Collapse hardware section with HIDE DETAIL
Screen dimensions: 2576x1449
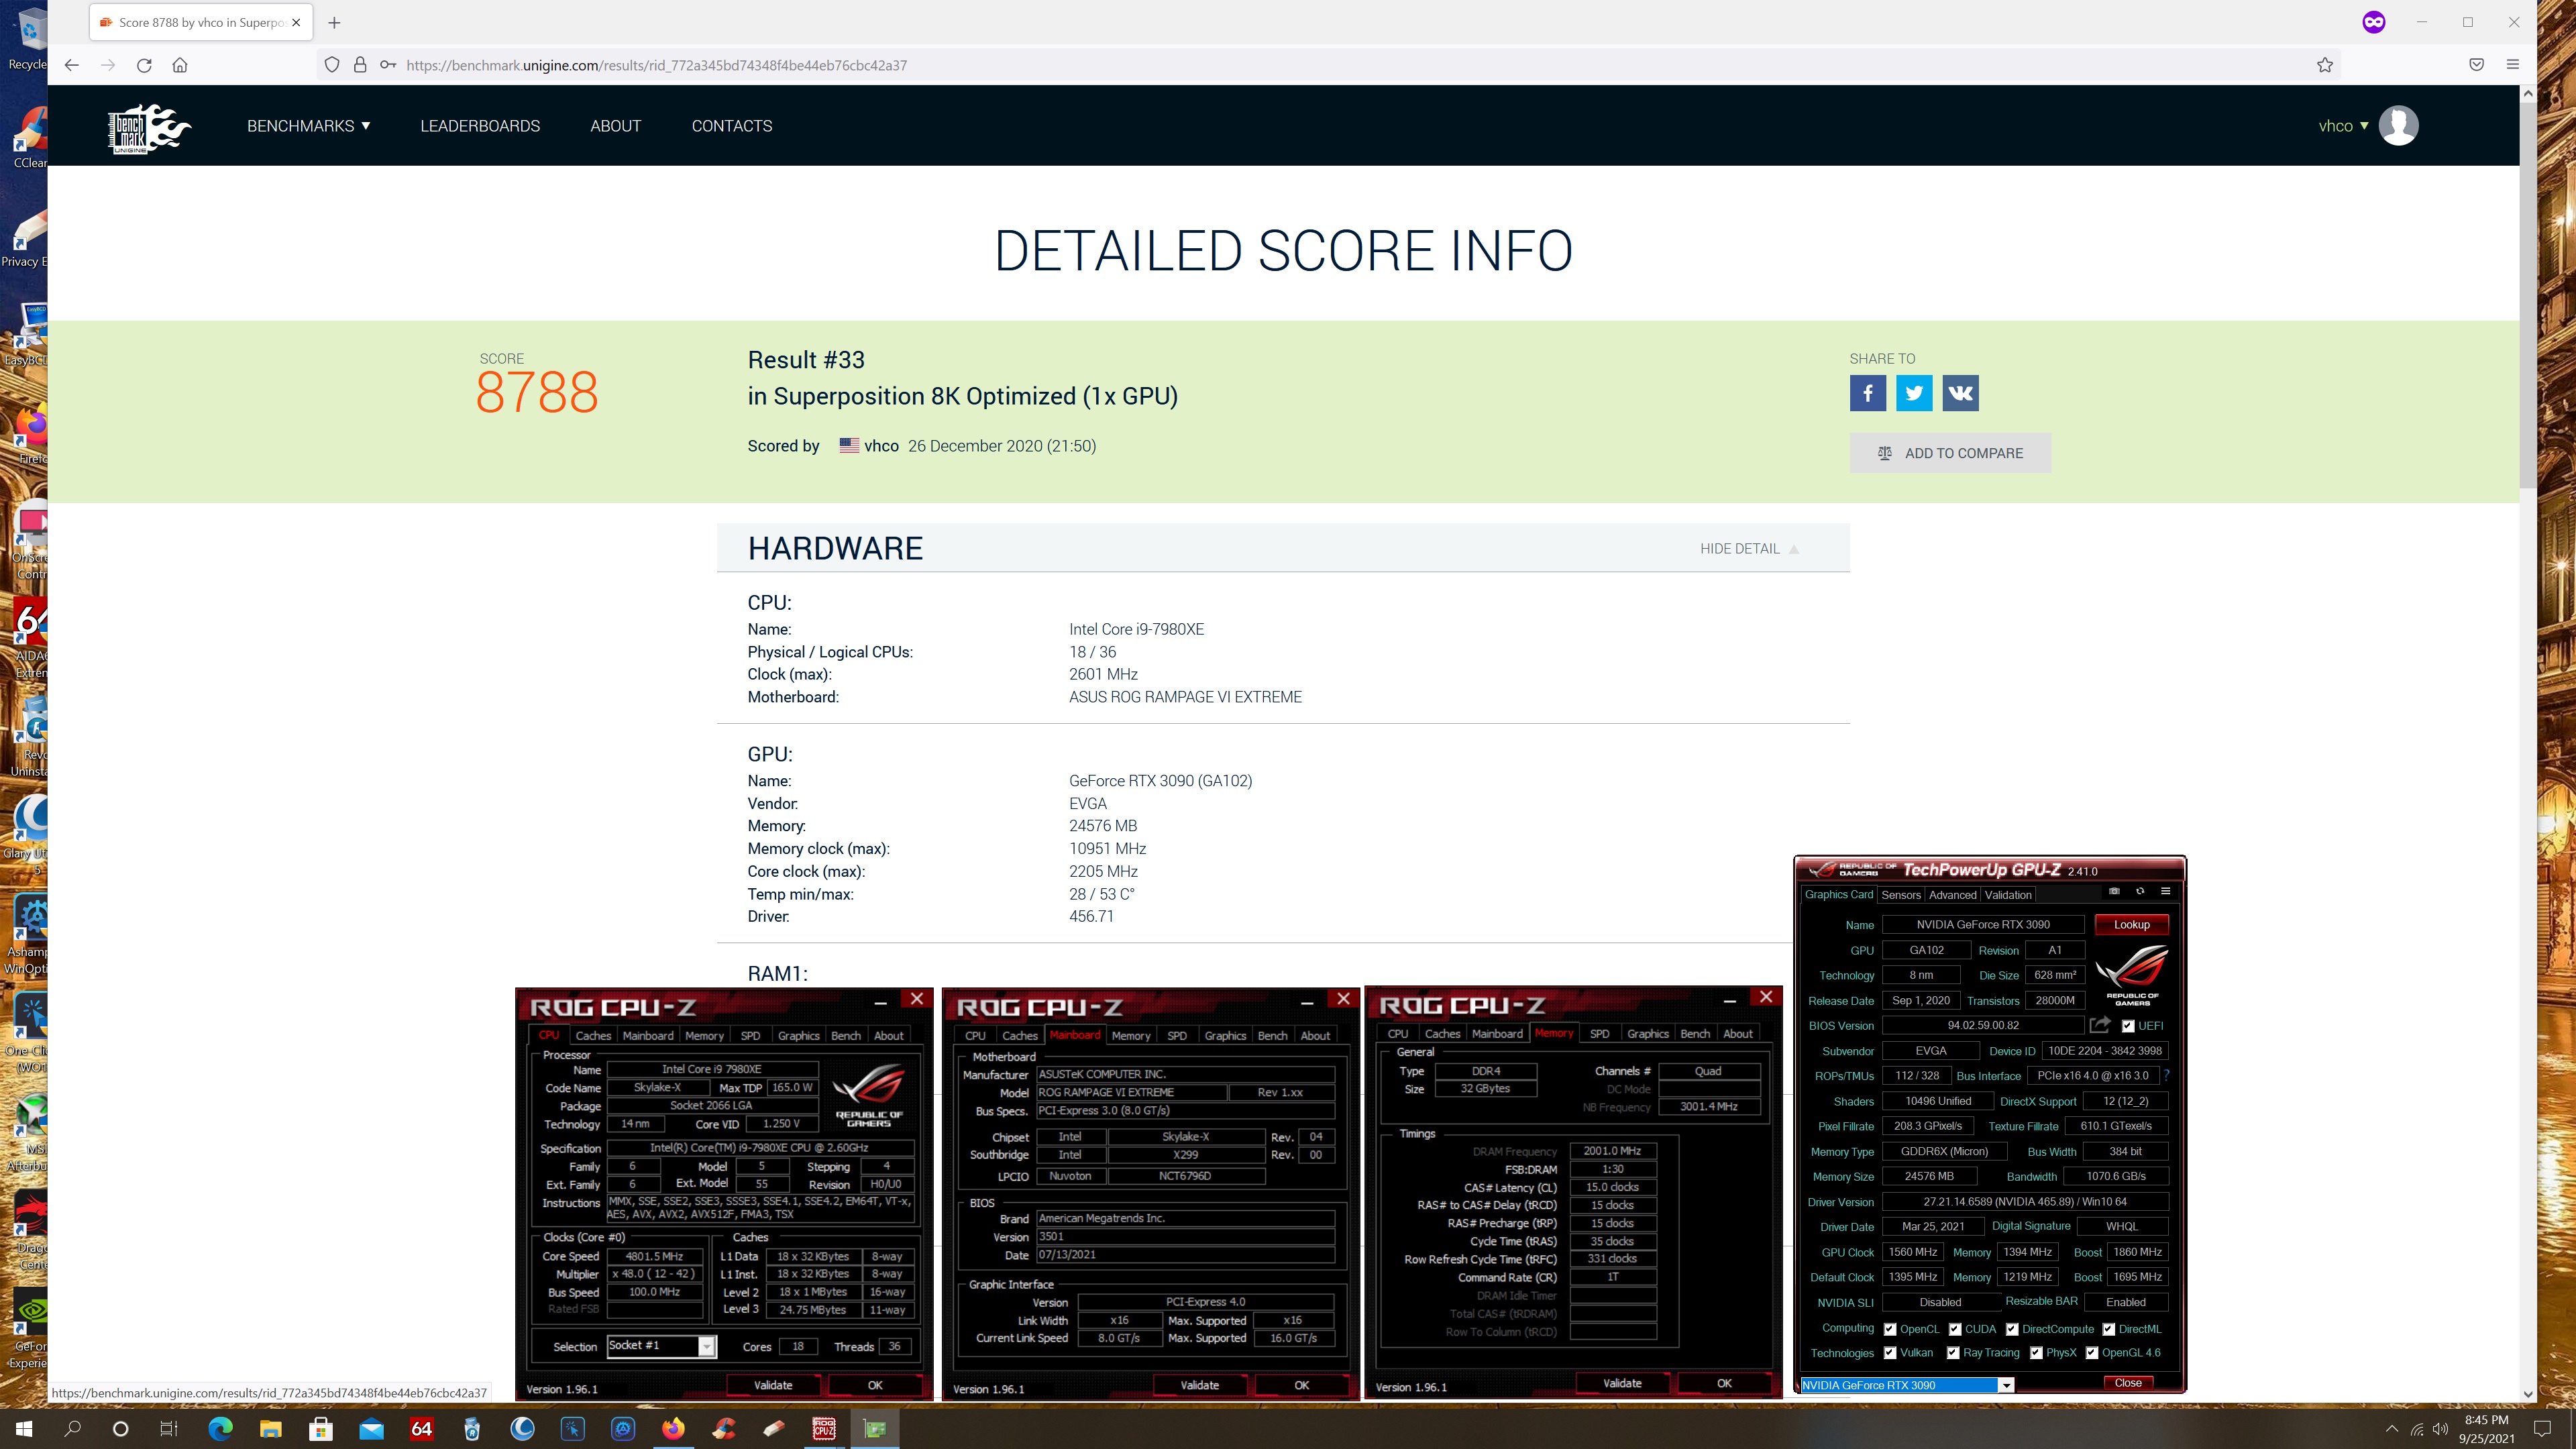tap(1749, 549)
